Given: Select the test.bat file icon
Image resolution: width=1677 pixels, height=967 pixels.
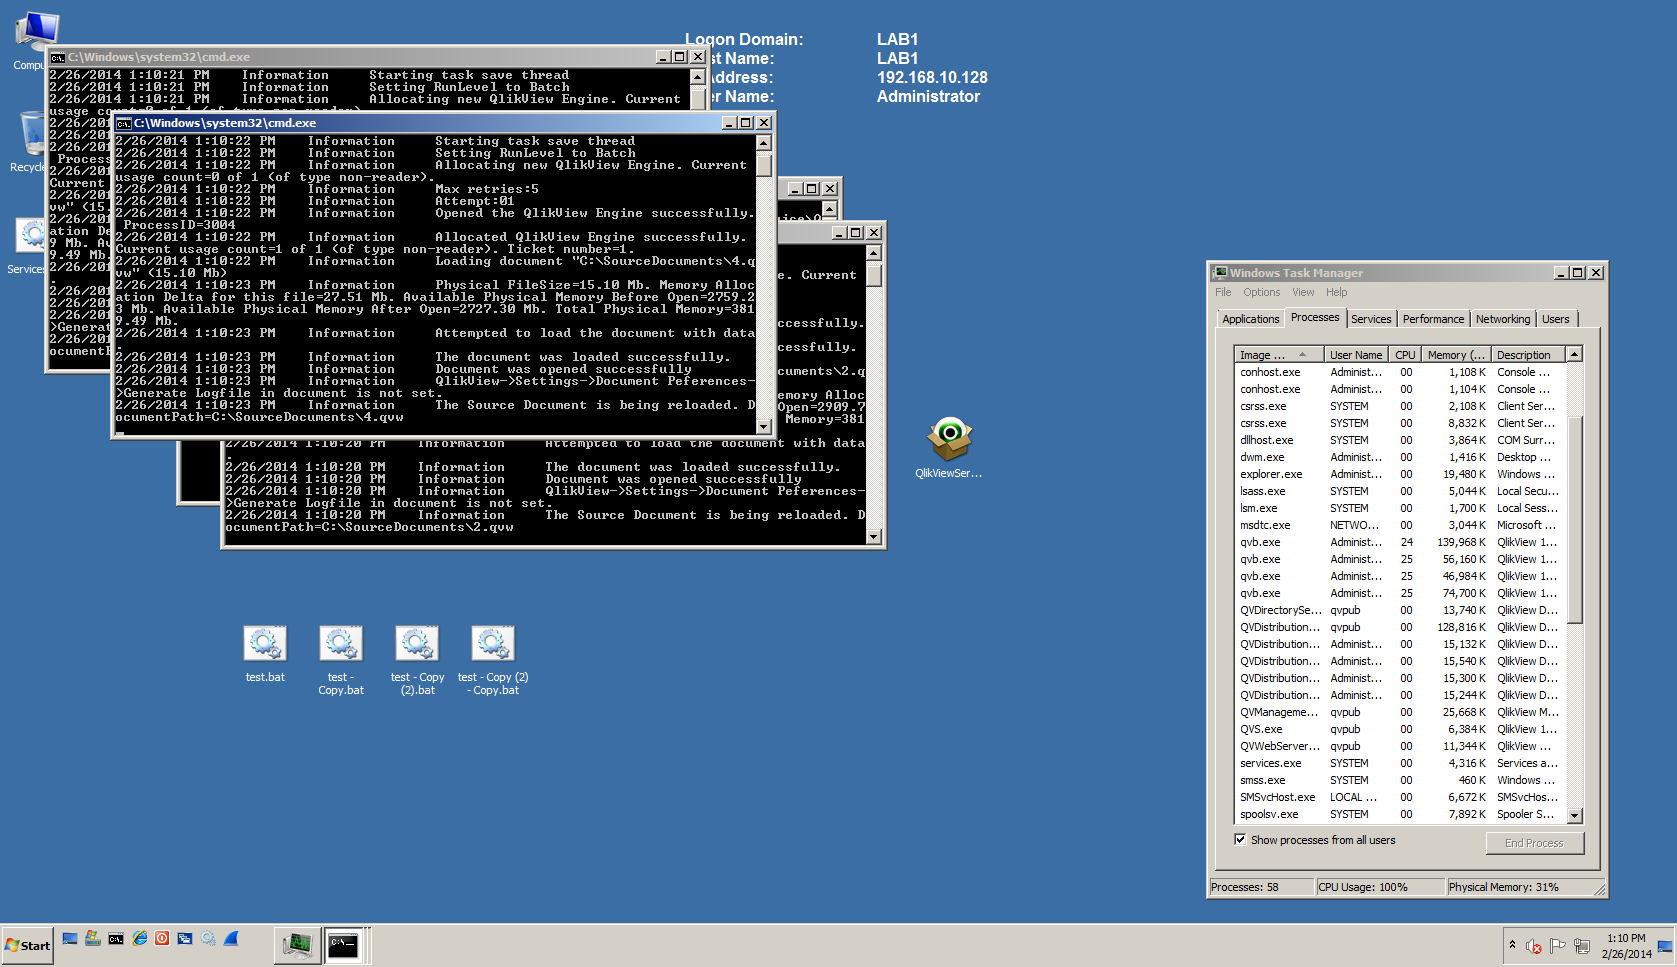Looking at the screenshot, I should 265,645.
